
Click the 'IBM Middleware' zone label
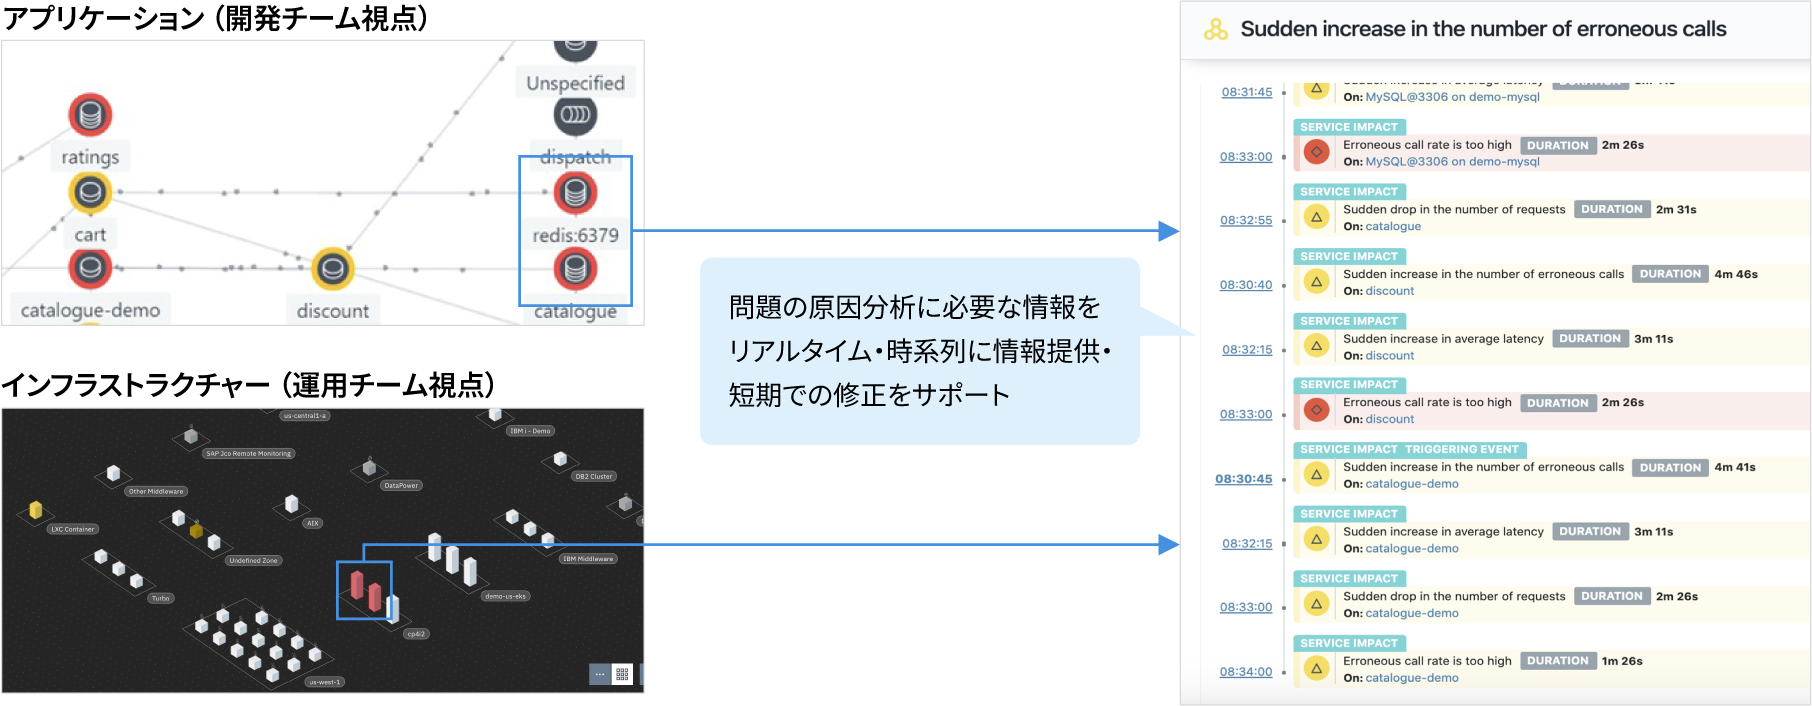(588, 559)
